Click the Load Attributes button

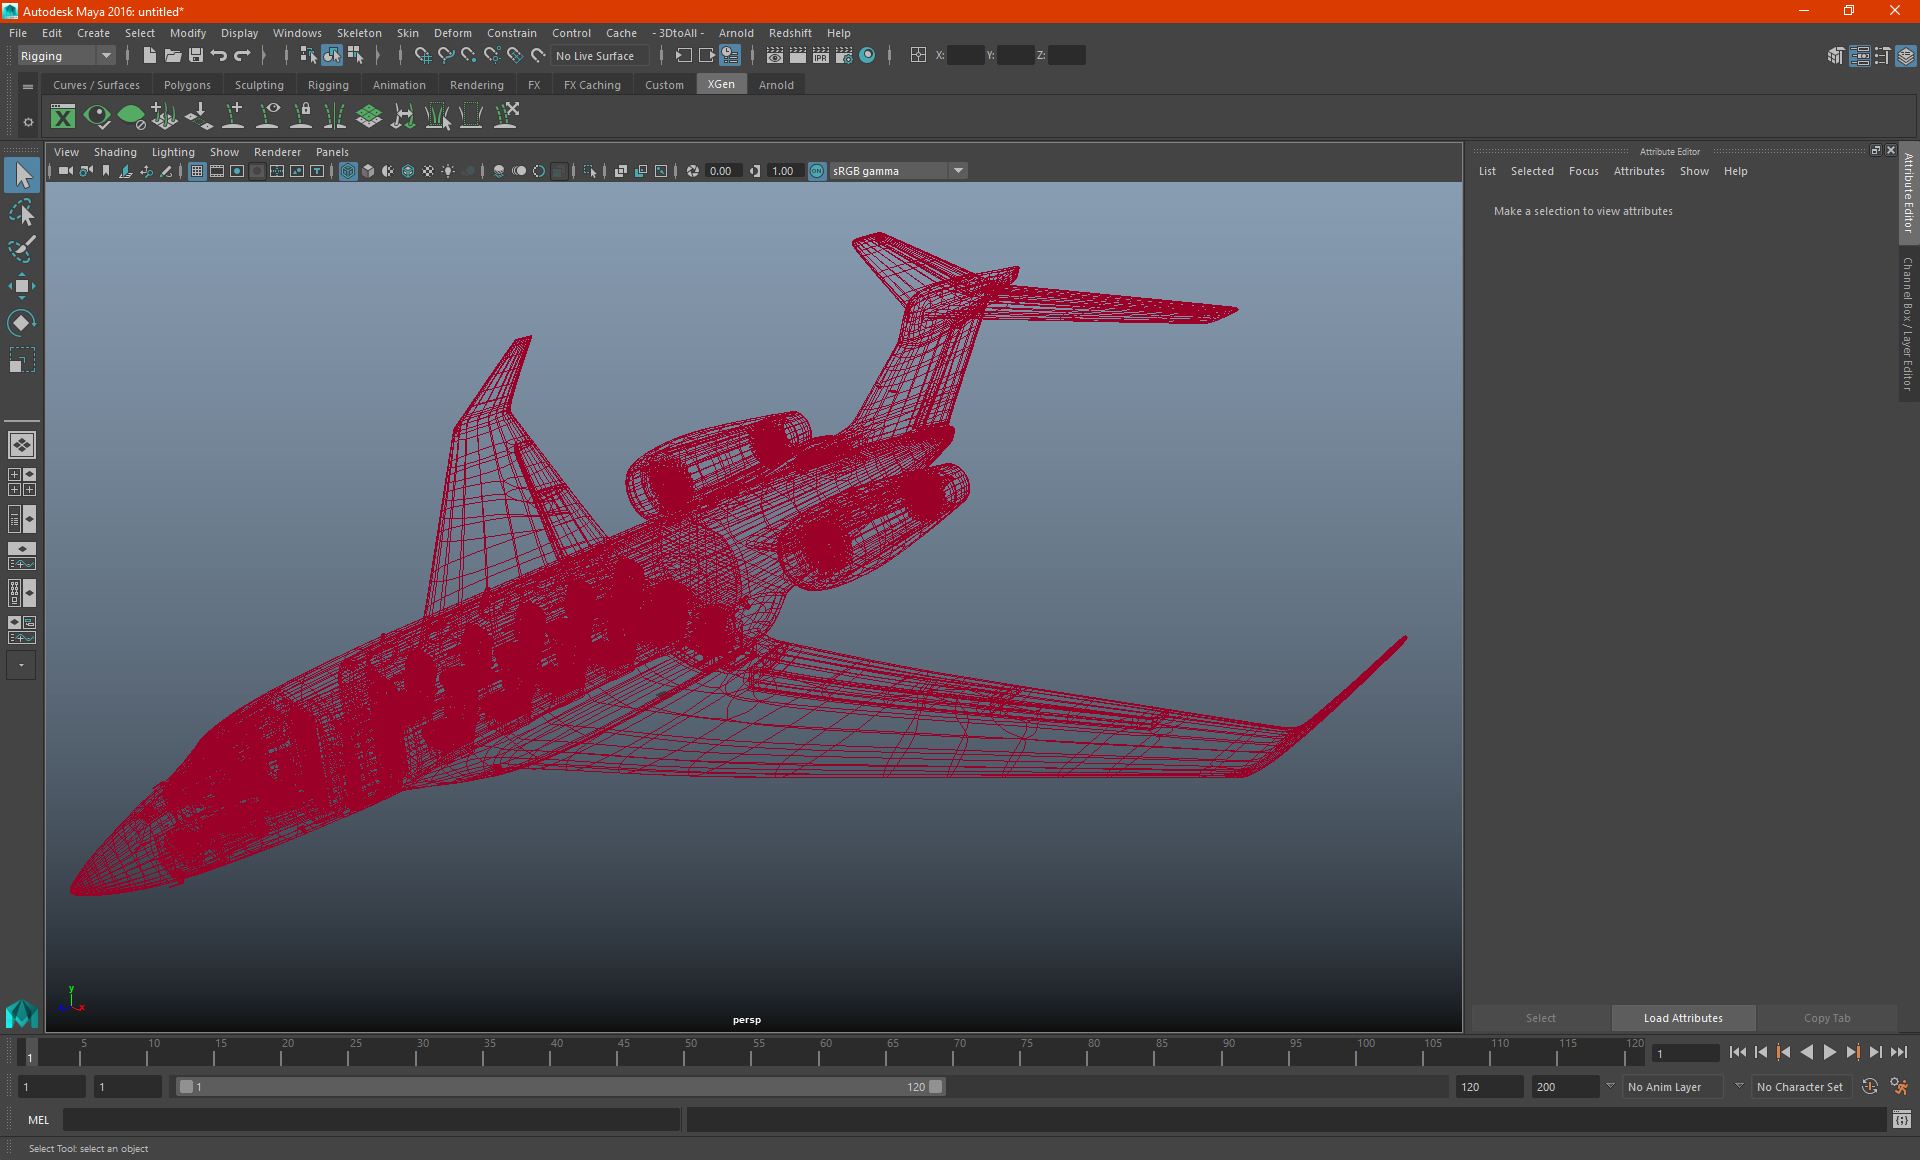1683,1018
